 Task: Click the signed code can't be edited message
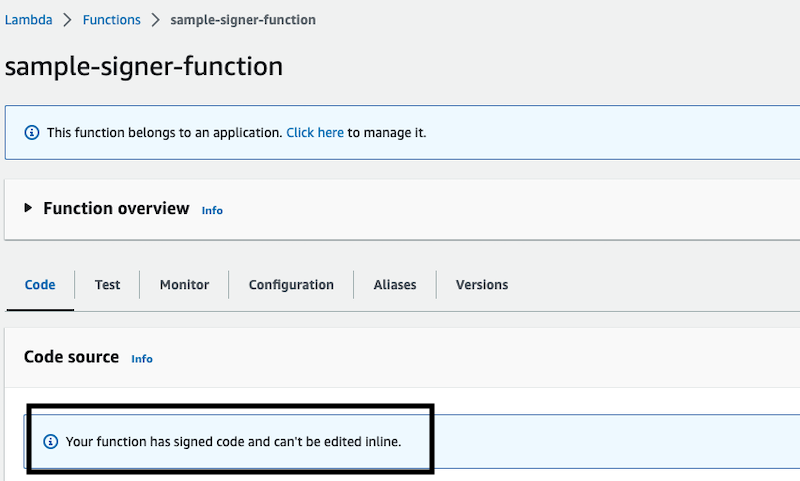tap(233, 441)
